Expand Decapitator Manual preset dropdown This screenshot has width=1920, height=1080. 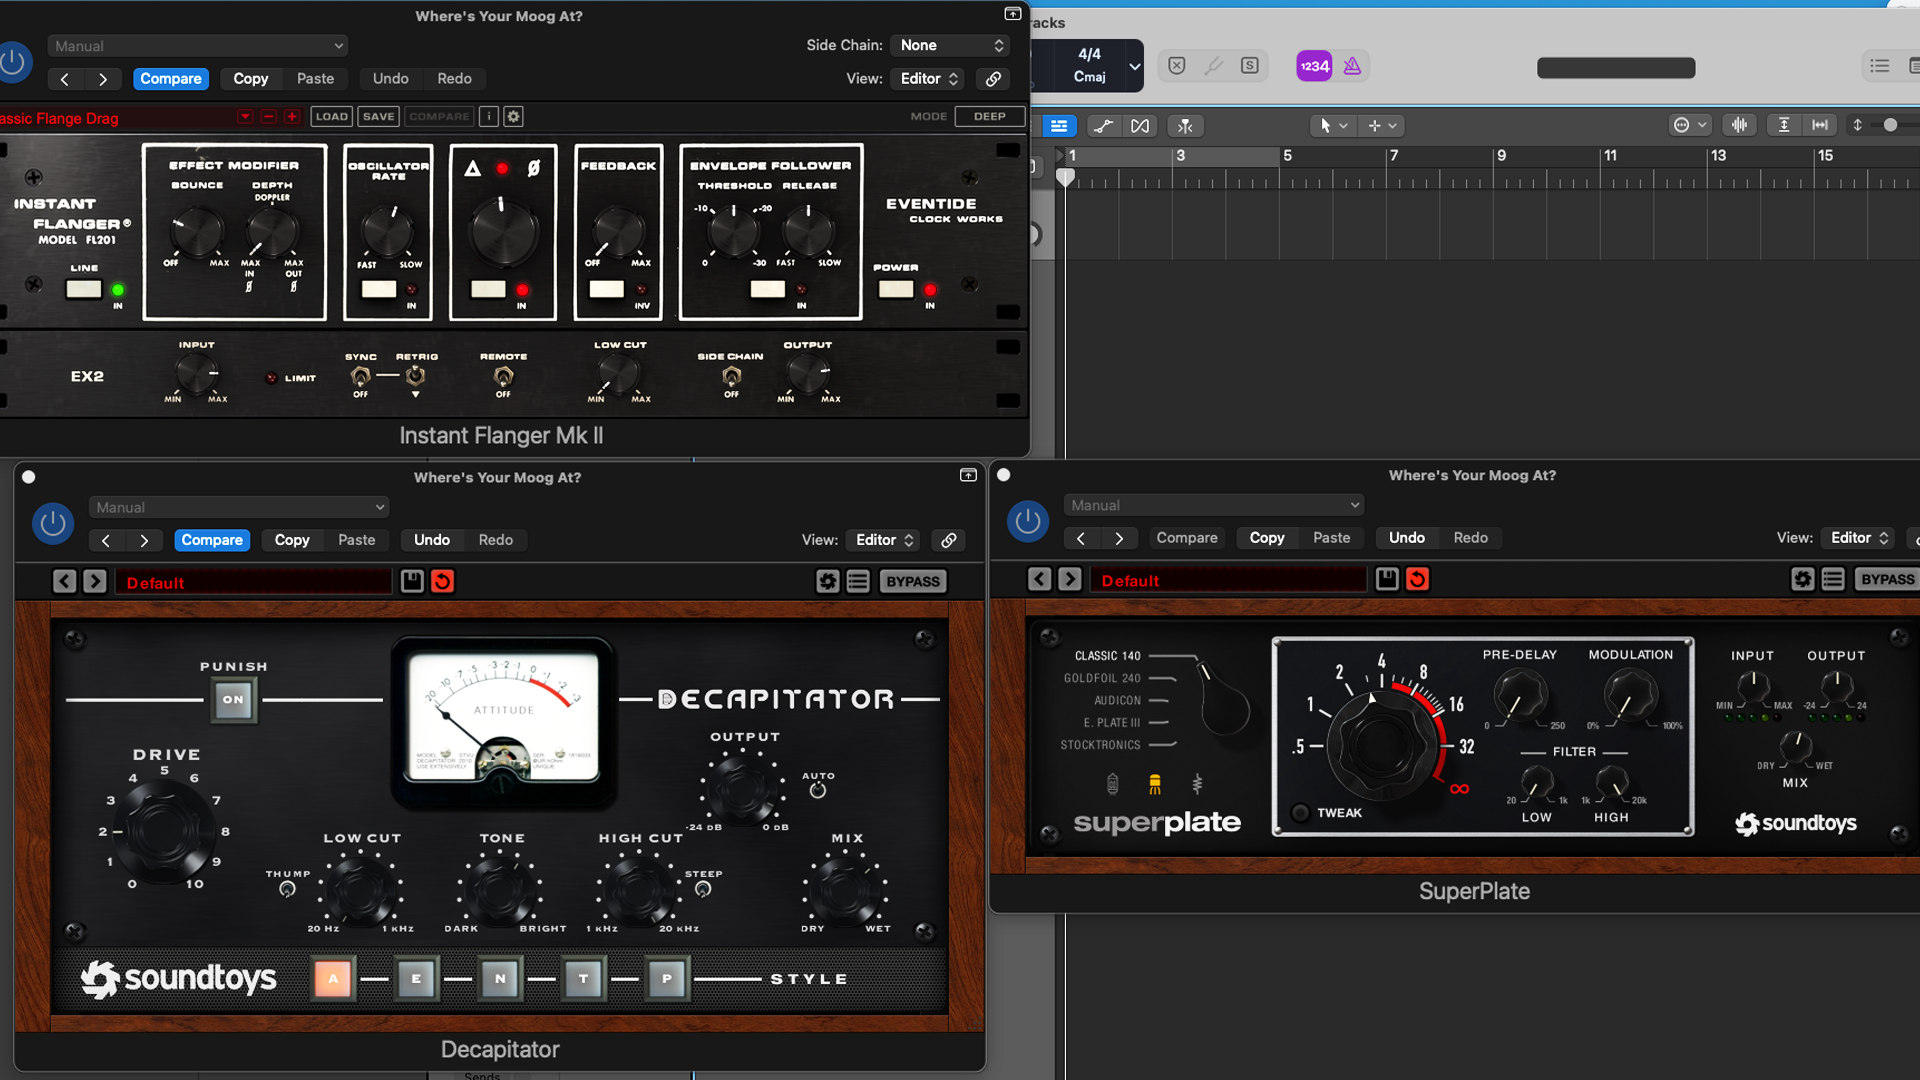click(239, 507)
